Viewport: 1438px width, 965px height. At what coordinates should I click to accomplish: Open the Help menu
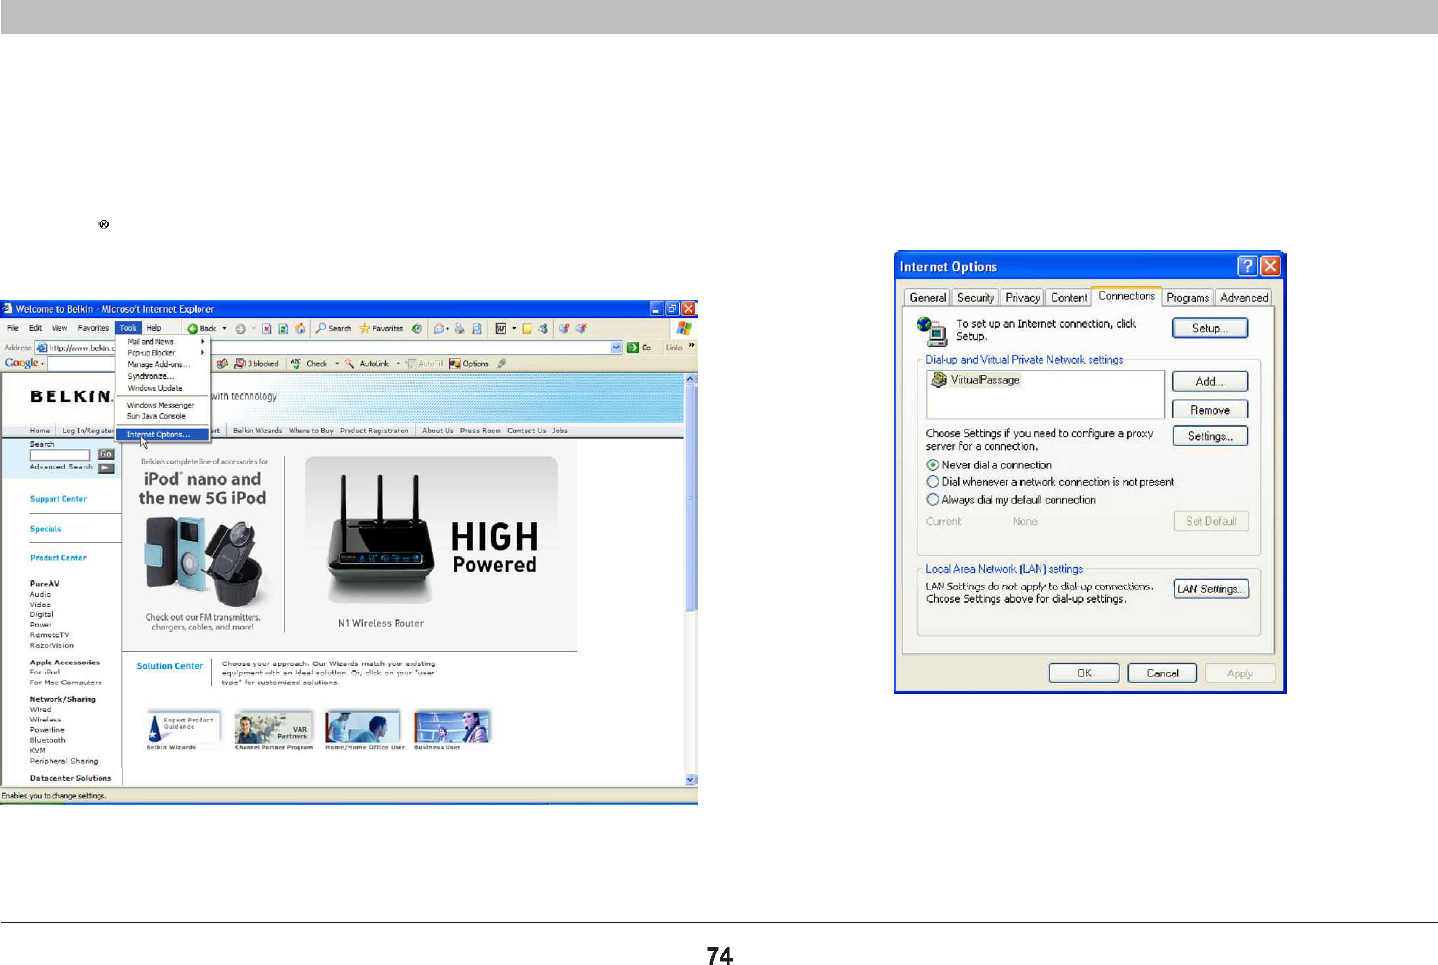(154, 328)
